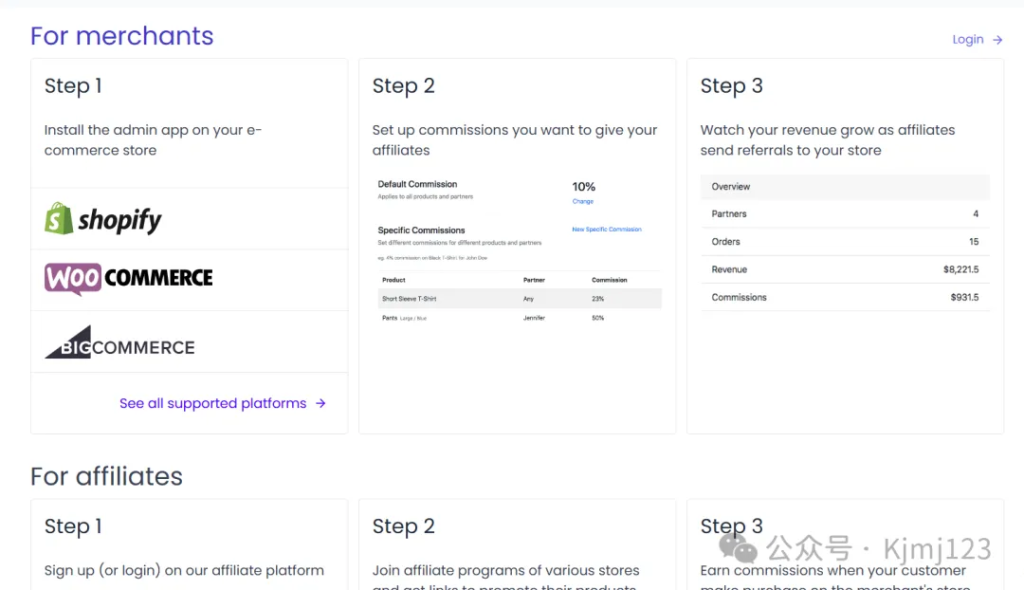The image size is (1024, 590).
Task: Click the For affiliates heading
Action: (x=106, y=476)
